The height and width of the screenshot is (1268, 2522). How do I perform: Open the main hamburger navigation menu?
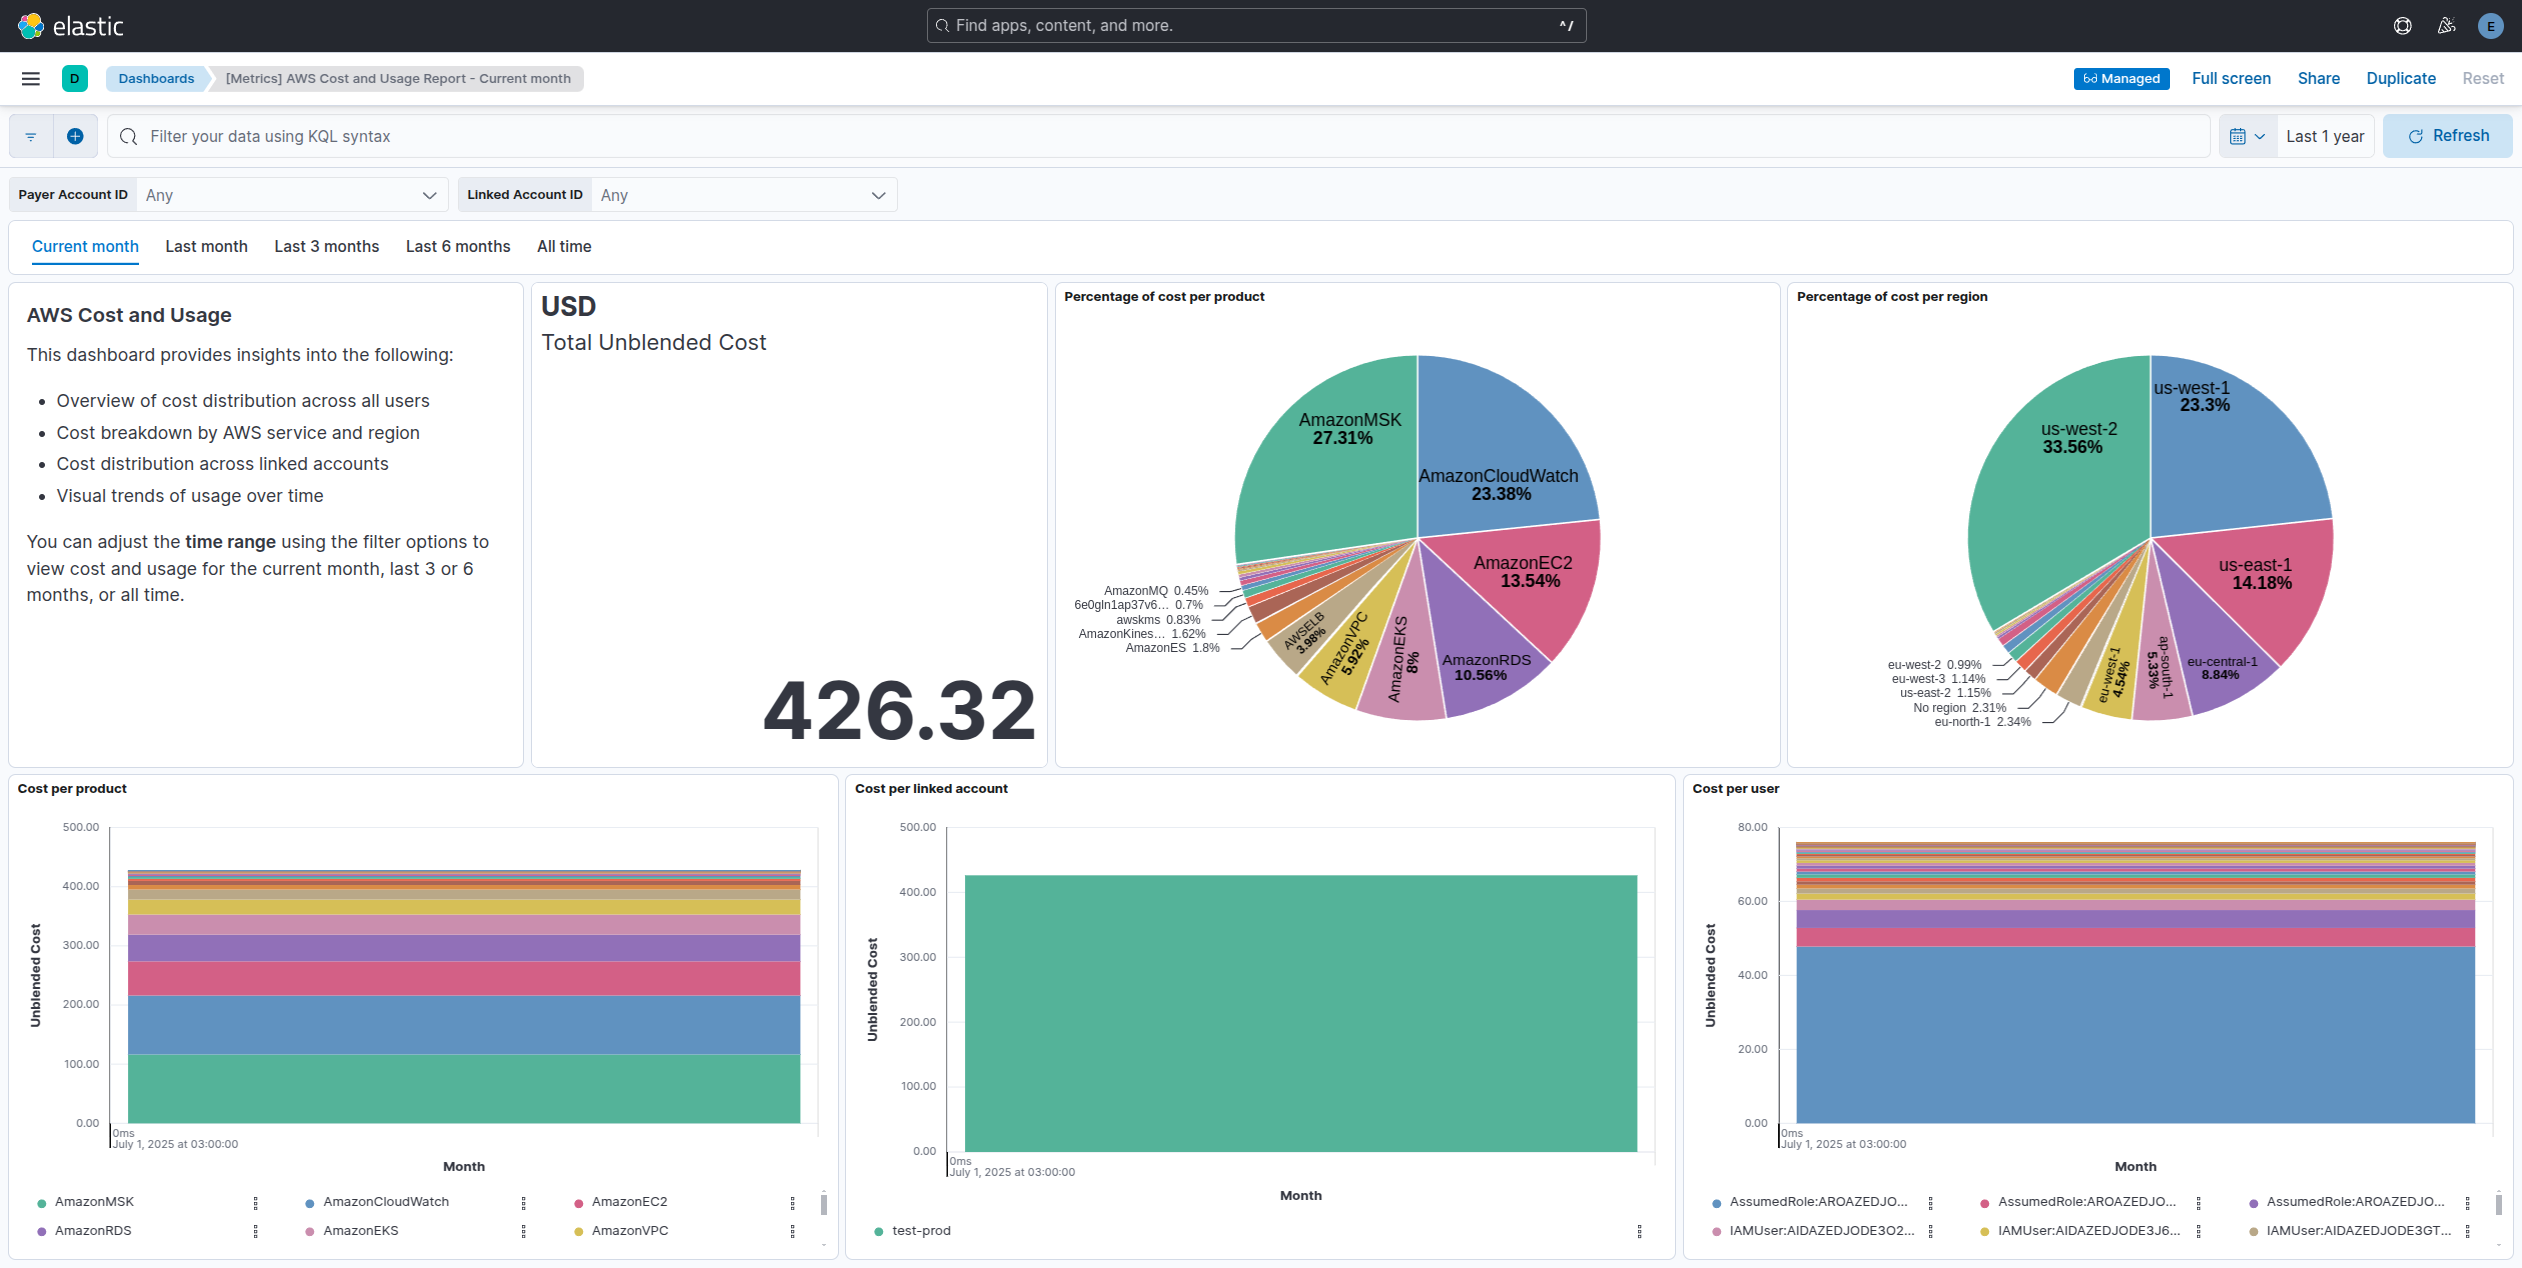31,79
